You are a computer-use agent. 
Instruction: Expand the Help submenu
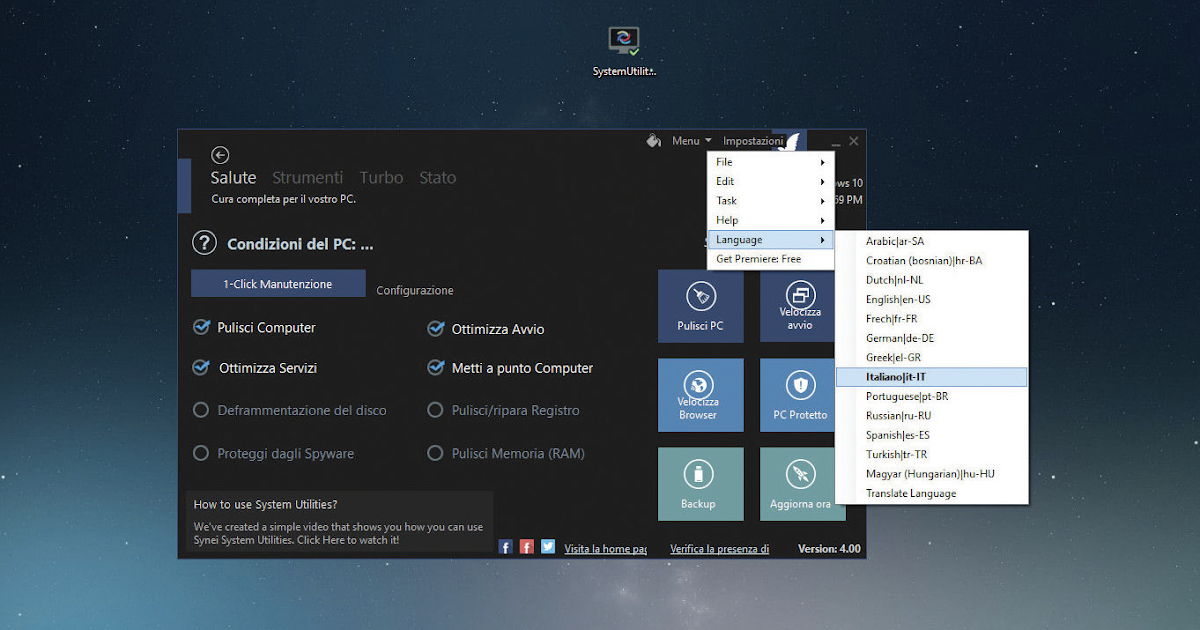[x=771, y=220]
